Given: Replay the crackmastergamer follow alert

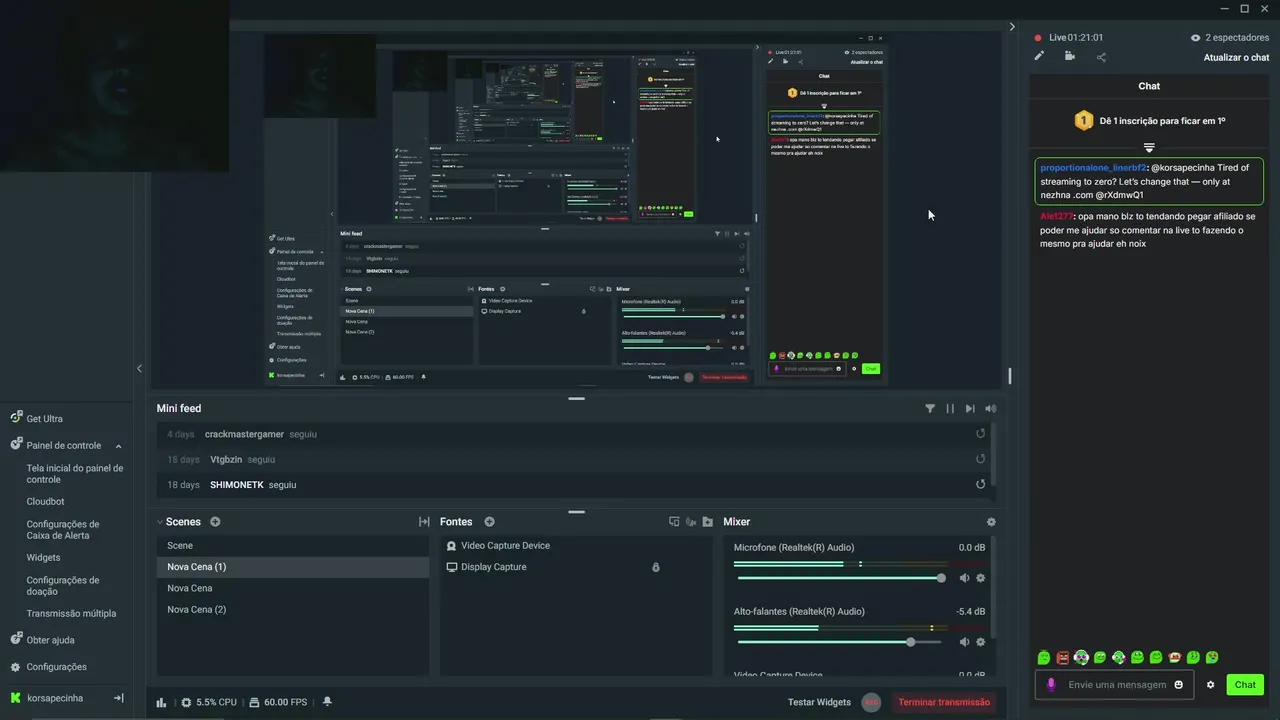Looking at the screenshot, I should pos(980,434).
